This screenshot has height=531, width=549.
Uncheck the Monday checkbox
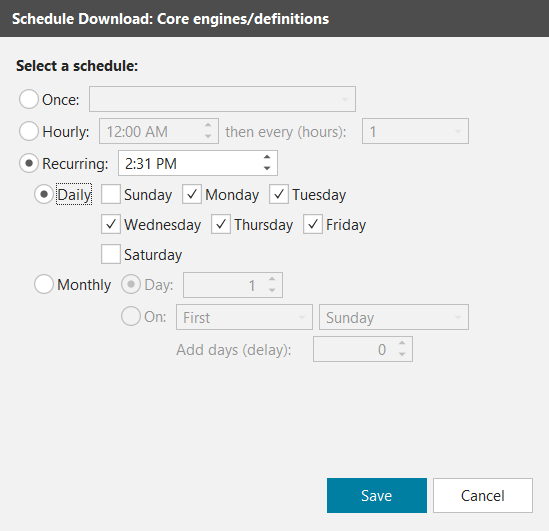(x=192, y=194)
